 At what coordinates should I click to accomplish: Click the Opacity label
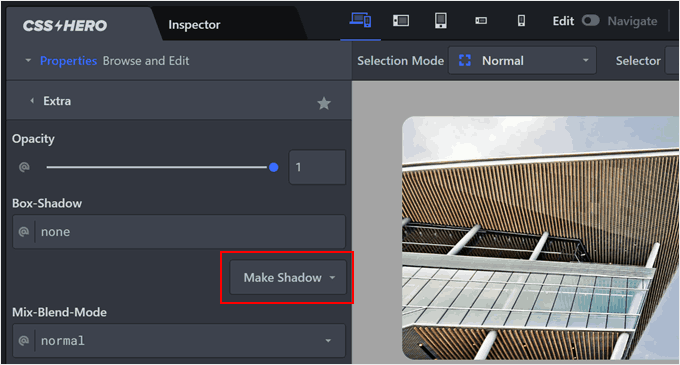pos(33,139)
